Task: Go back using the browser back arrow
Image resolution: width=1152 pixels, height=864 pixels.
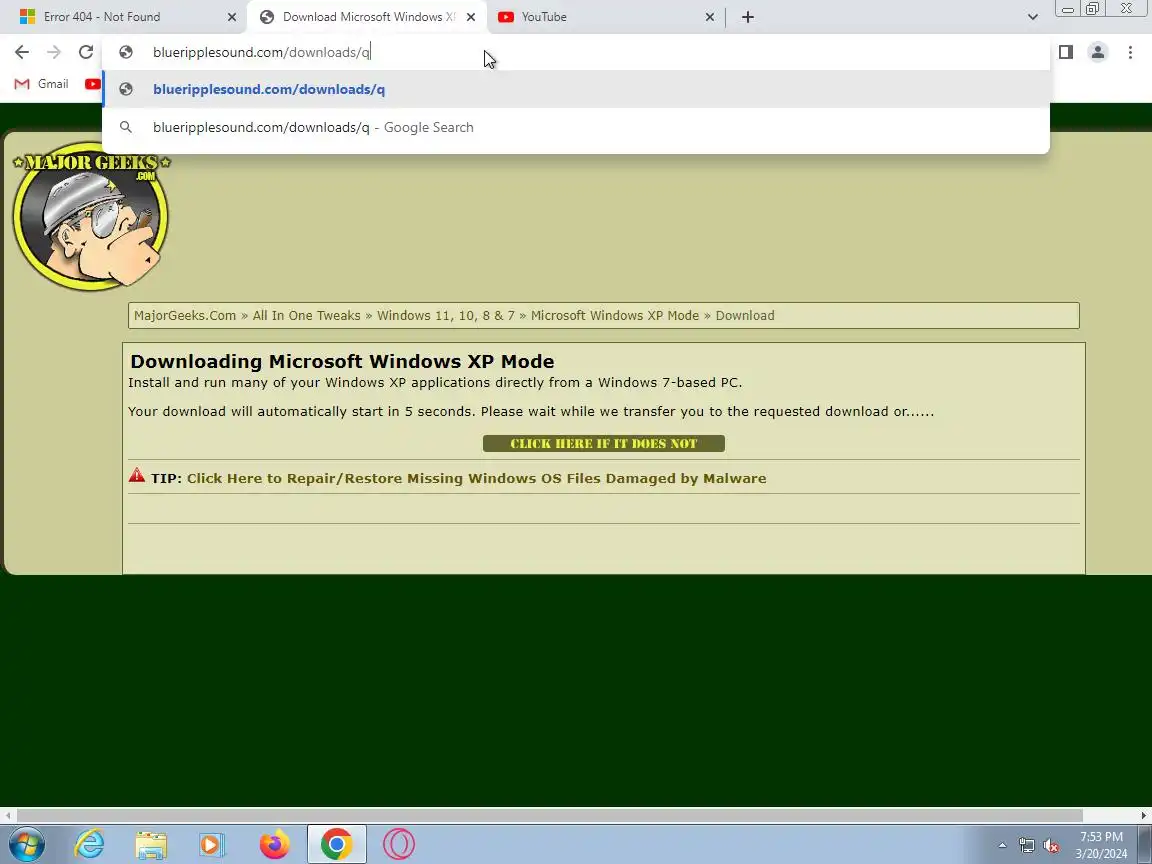Action: 22,52
